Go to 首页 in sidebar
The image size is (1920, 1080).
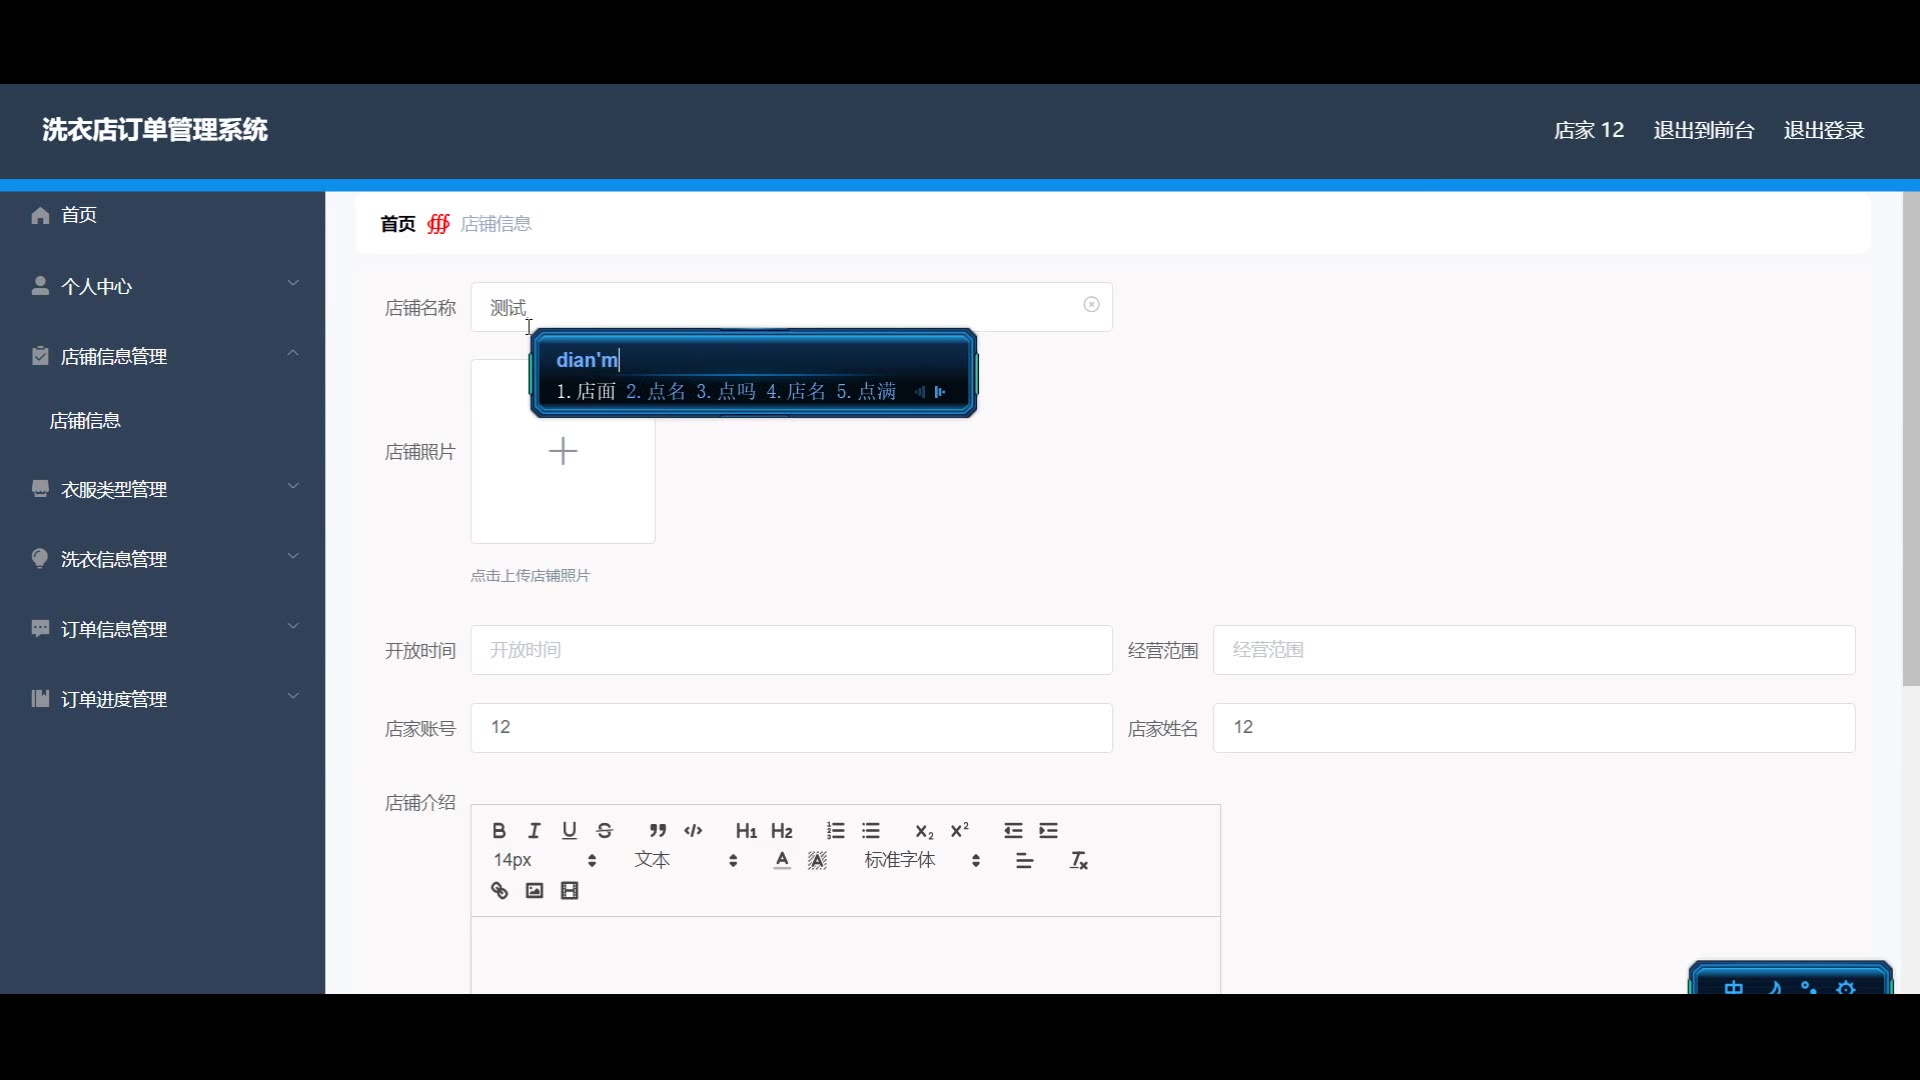click(x=78, y=215)
